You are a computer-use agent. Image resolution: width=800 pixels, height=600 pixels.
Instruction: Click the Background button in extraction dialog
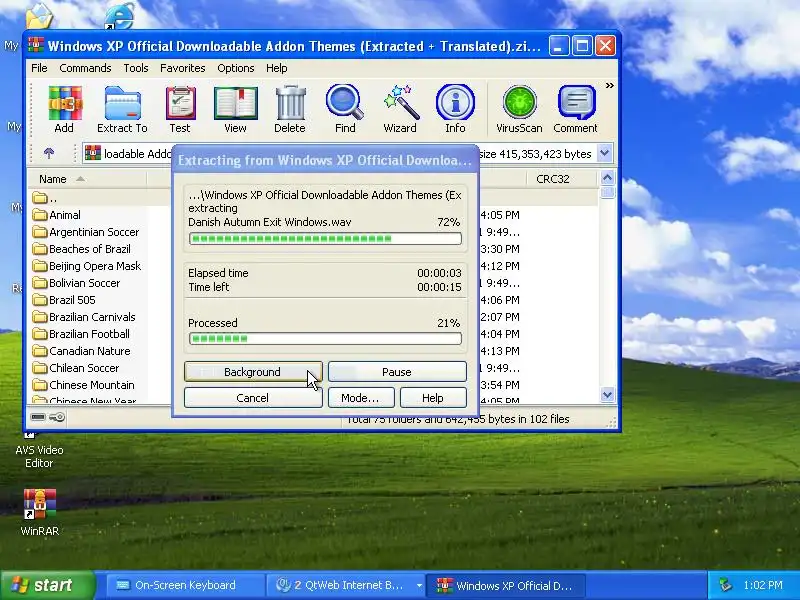pos(253,372)
